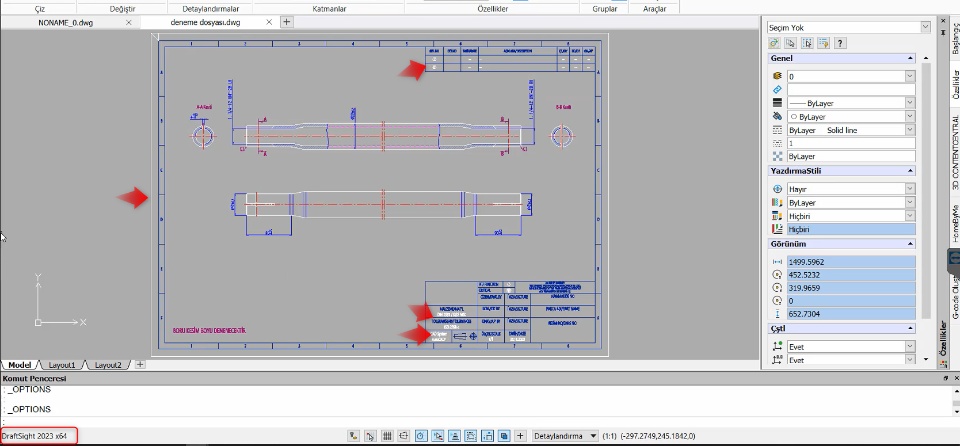Click the hyperlink icon in Genel section
This screenshot has width=960, height=446.
pos(778,89)
